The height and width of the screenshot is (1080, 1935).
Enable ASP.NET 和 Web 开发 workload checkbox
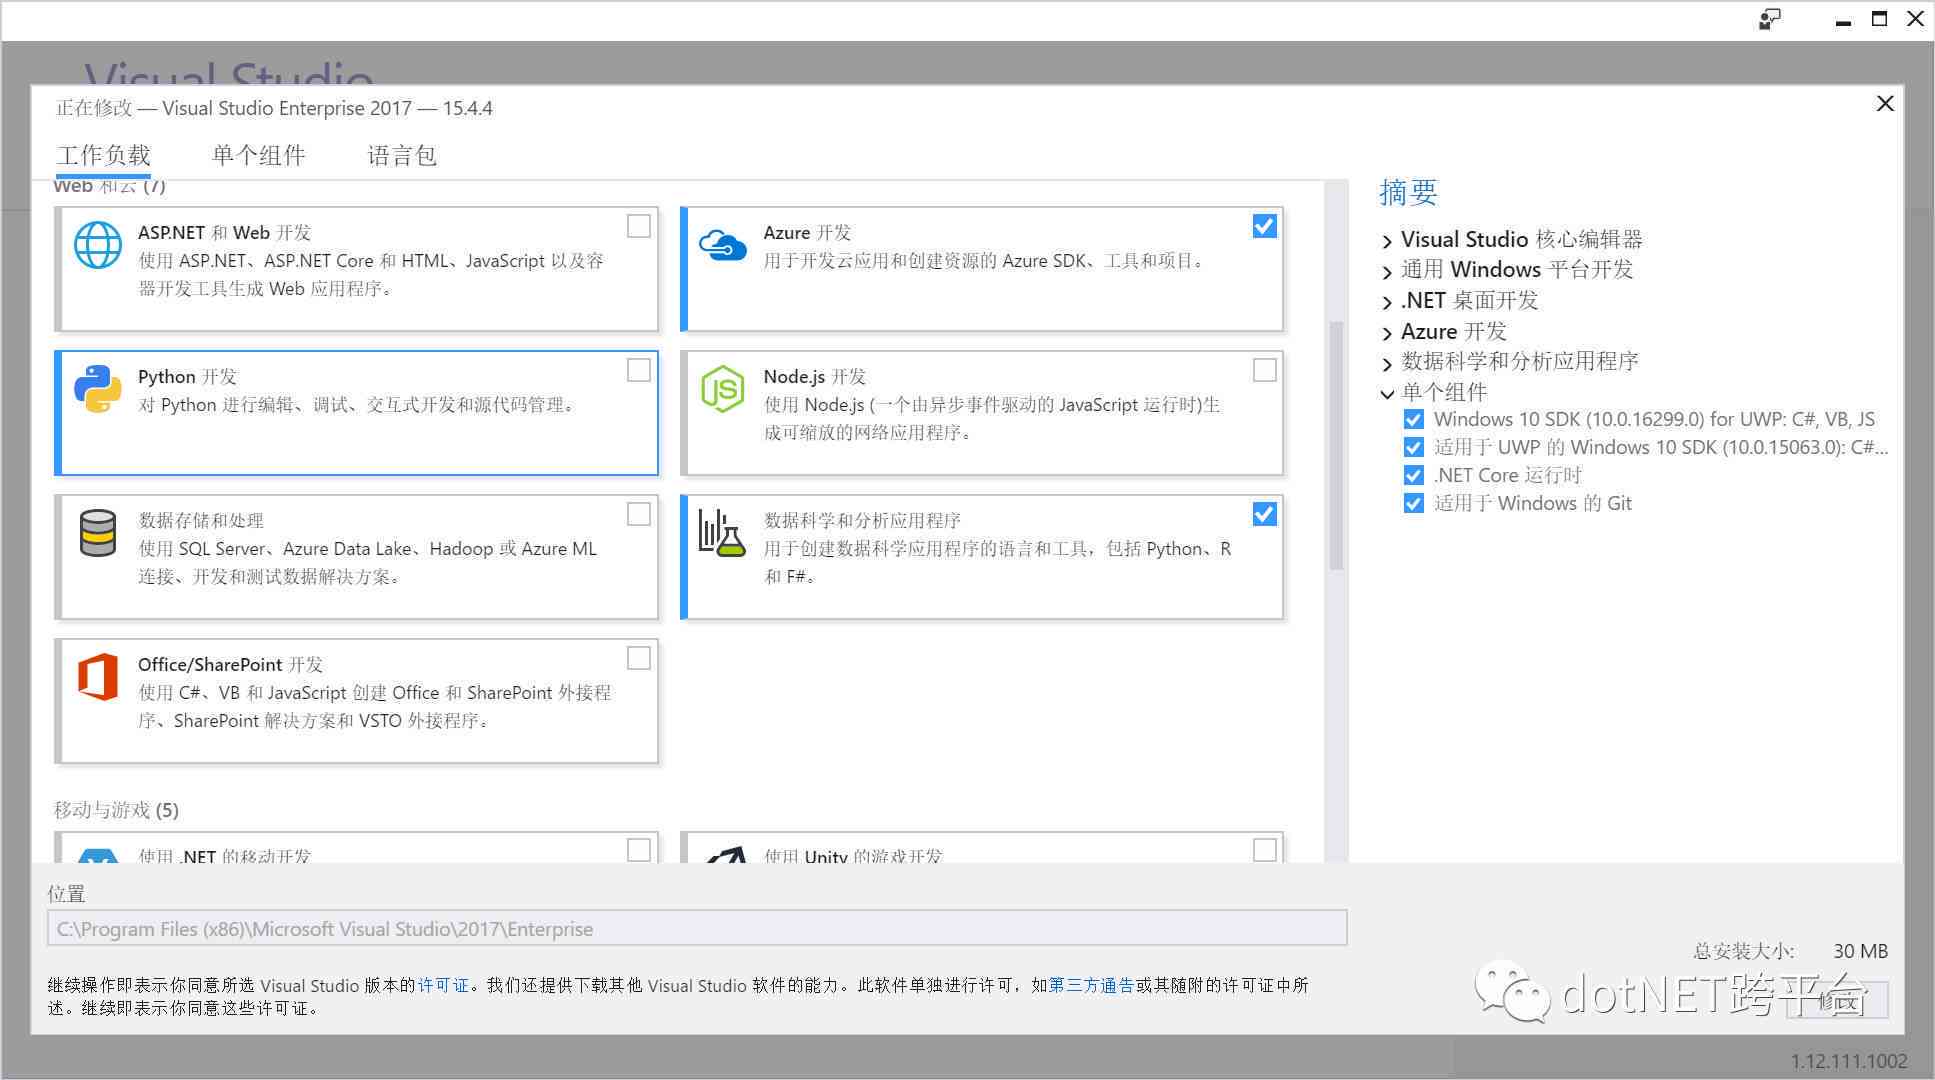[x=639, y=226]
